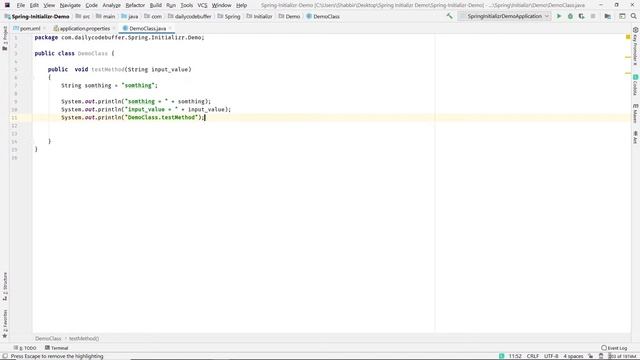Open the Ant side panel
Screen dimensions: 640x360
pyautogui.click(x=635, y=137)
